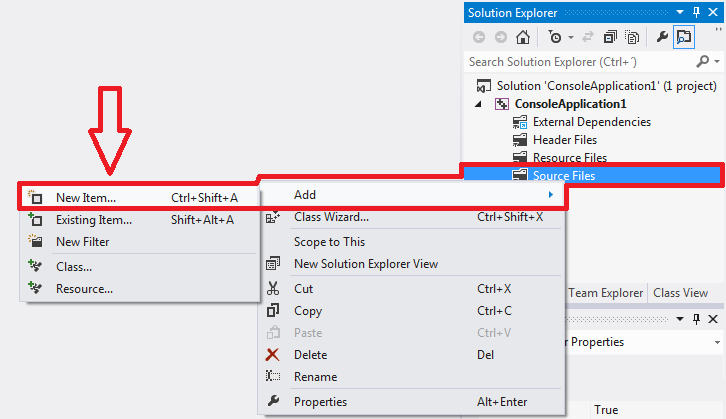Choose New Item... from Add submenu

138,198
